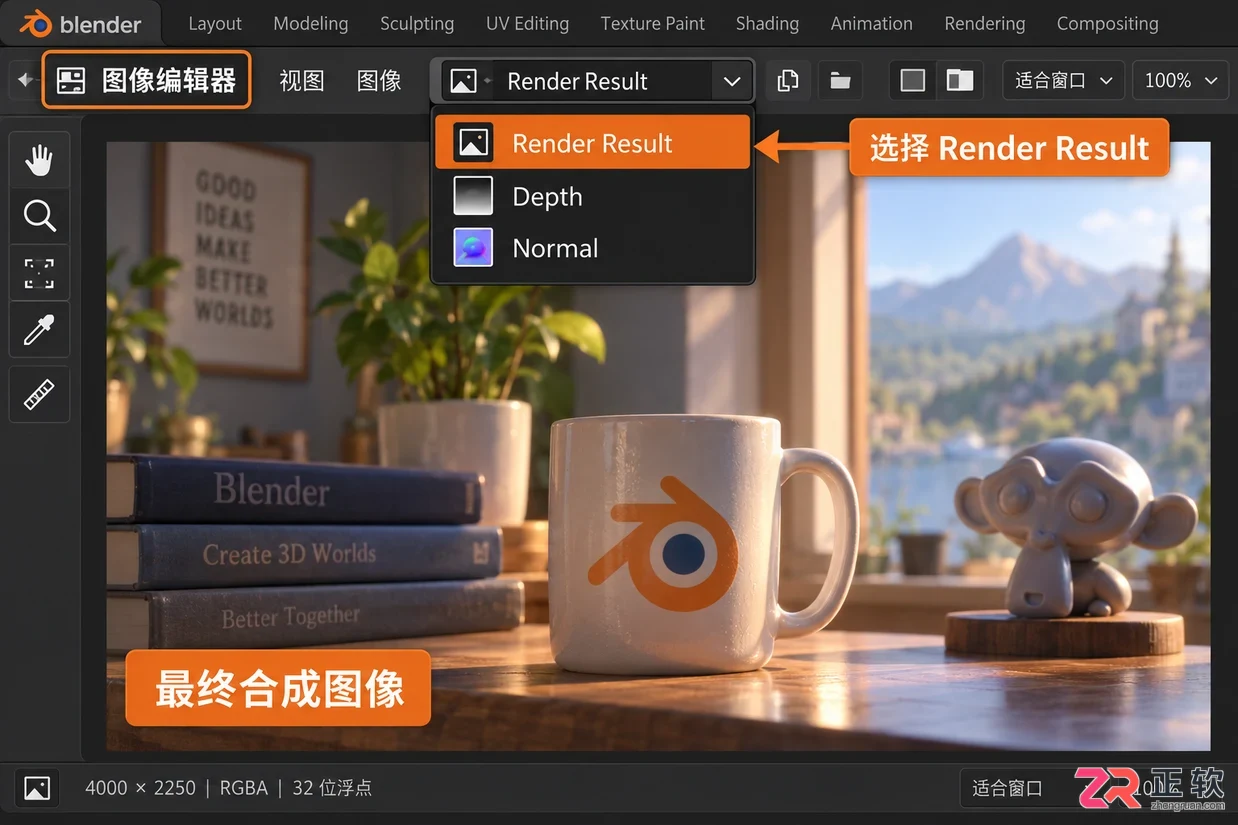Screen dimensions: 1238x825
Task: Open the 图像 menu
Action: pos(379,81)
